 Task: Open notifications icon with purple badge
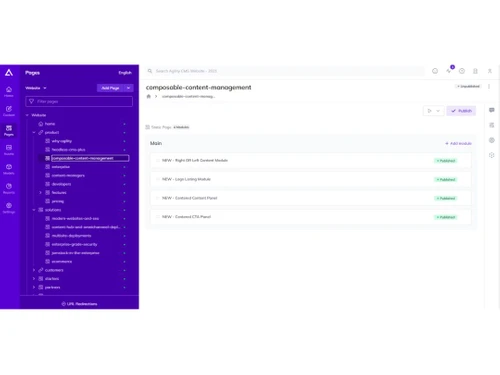[450, 70]
